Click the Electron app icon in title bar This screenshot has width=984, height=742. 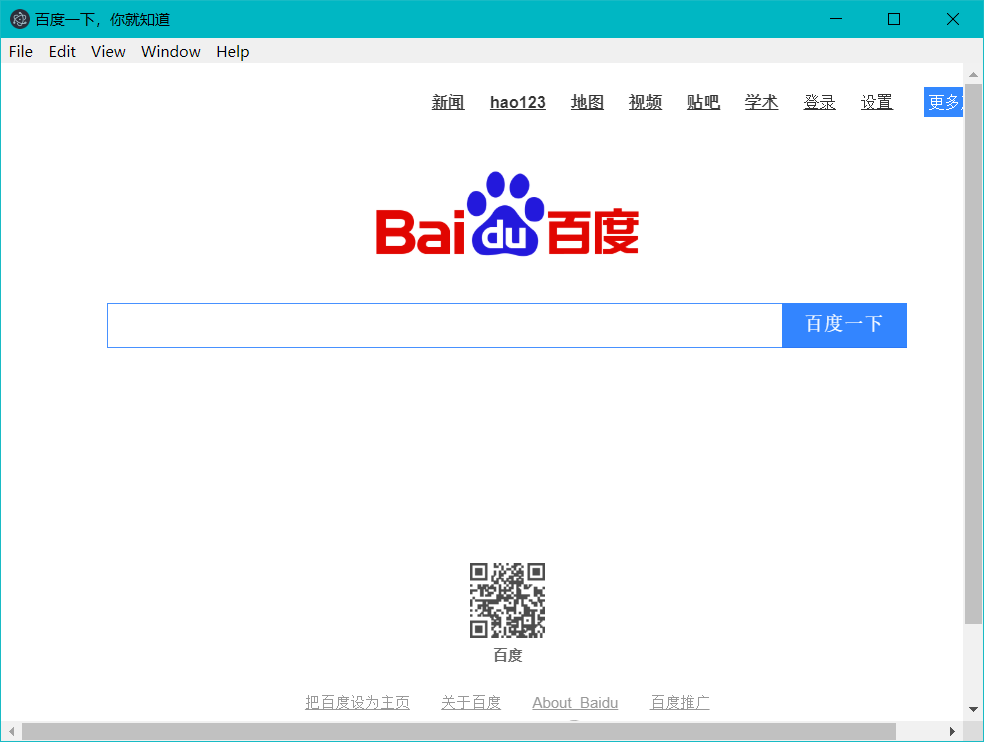[x=19, y=19]
